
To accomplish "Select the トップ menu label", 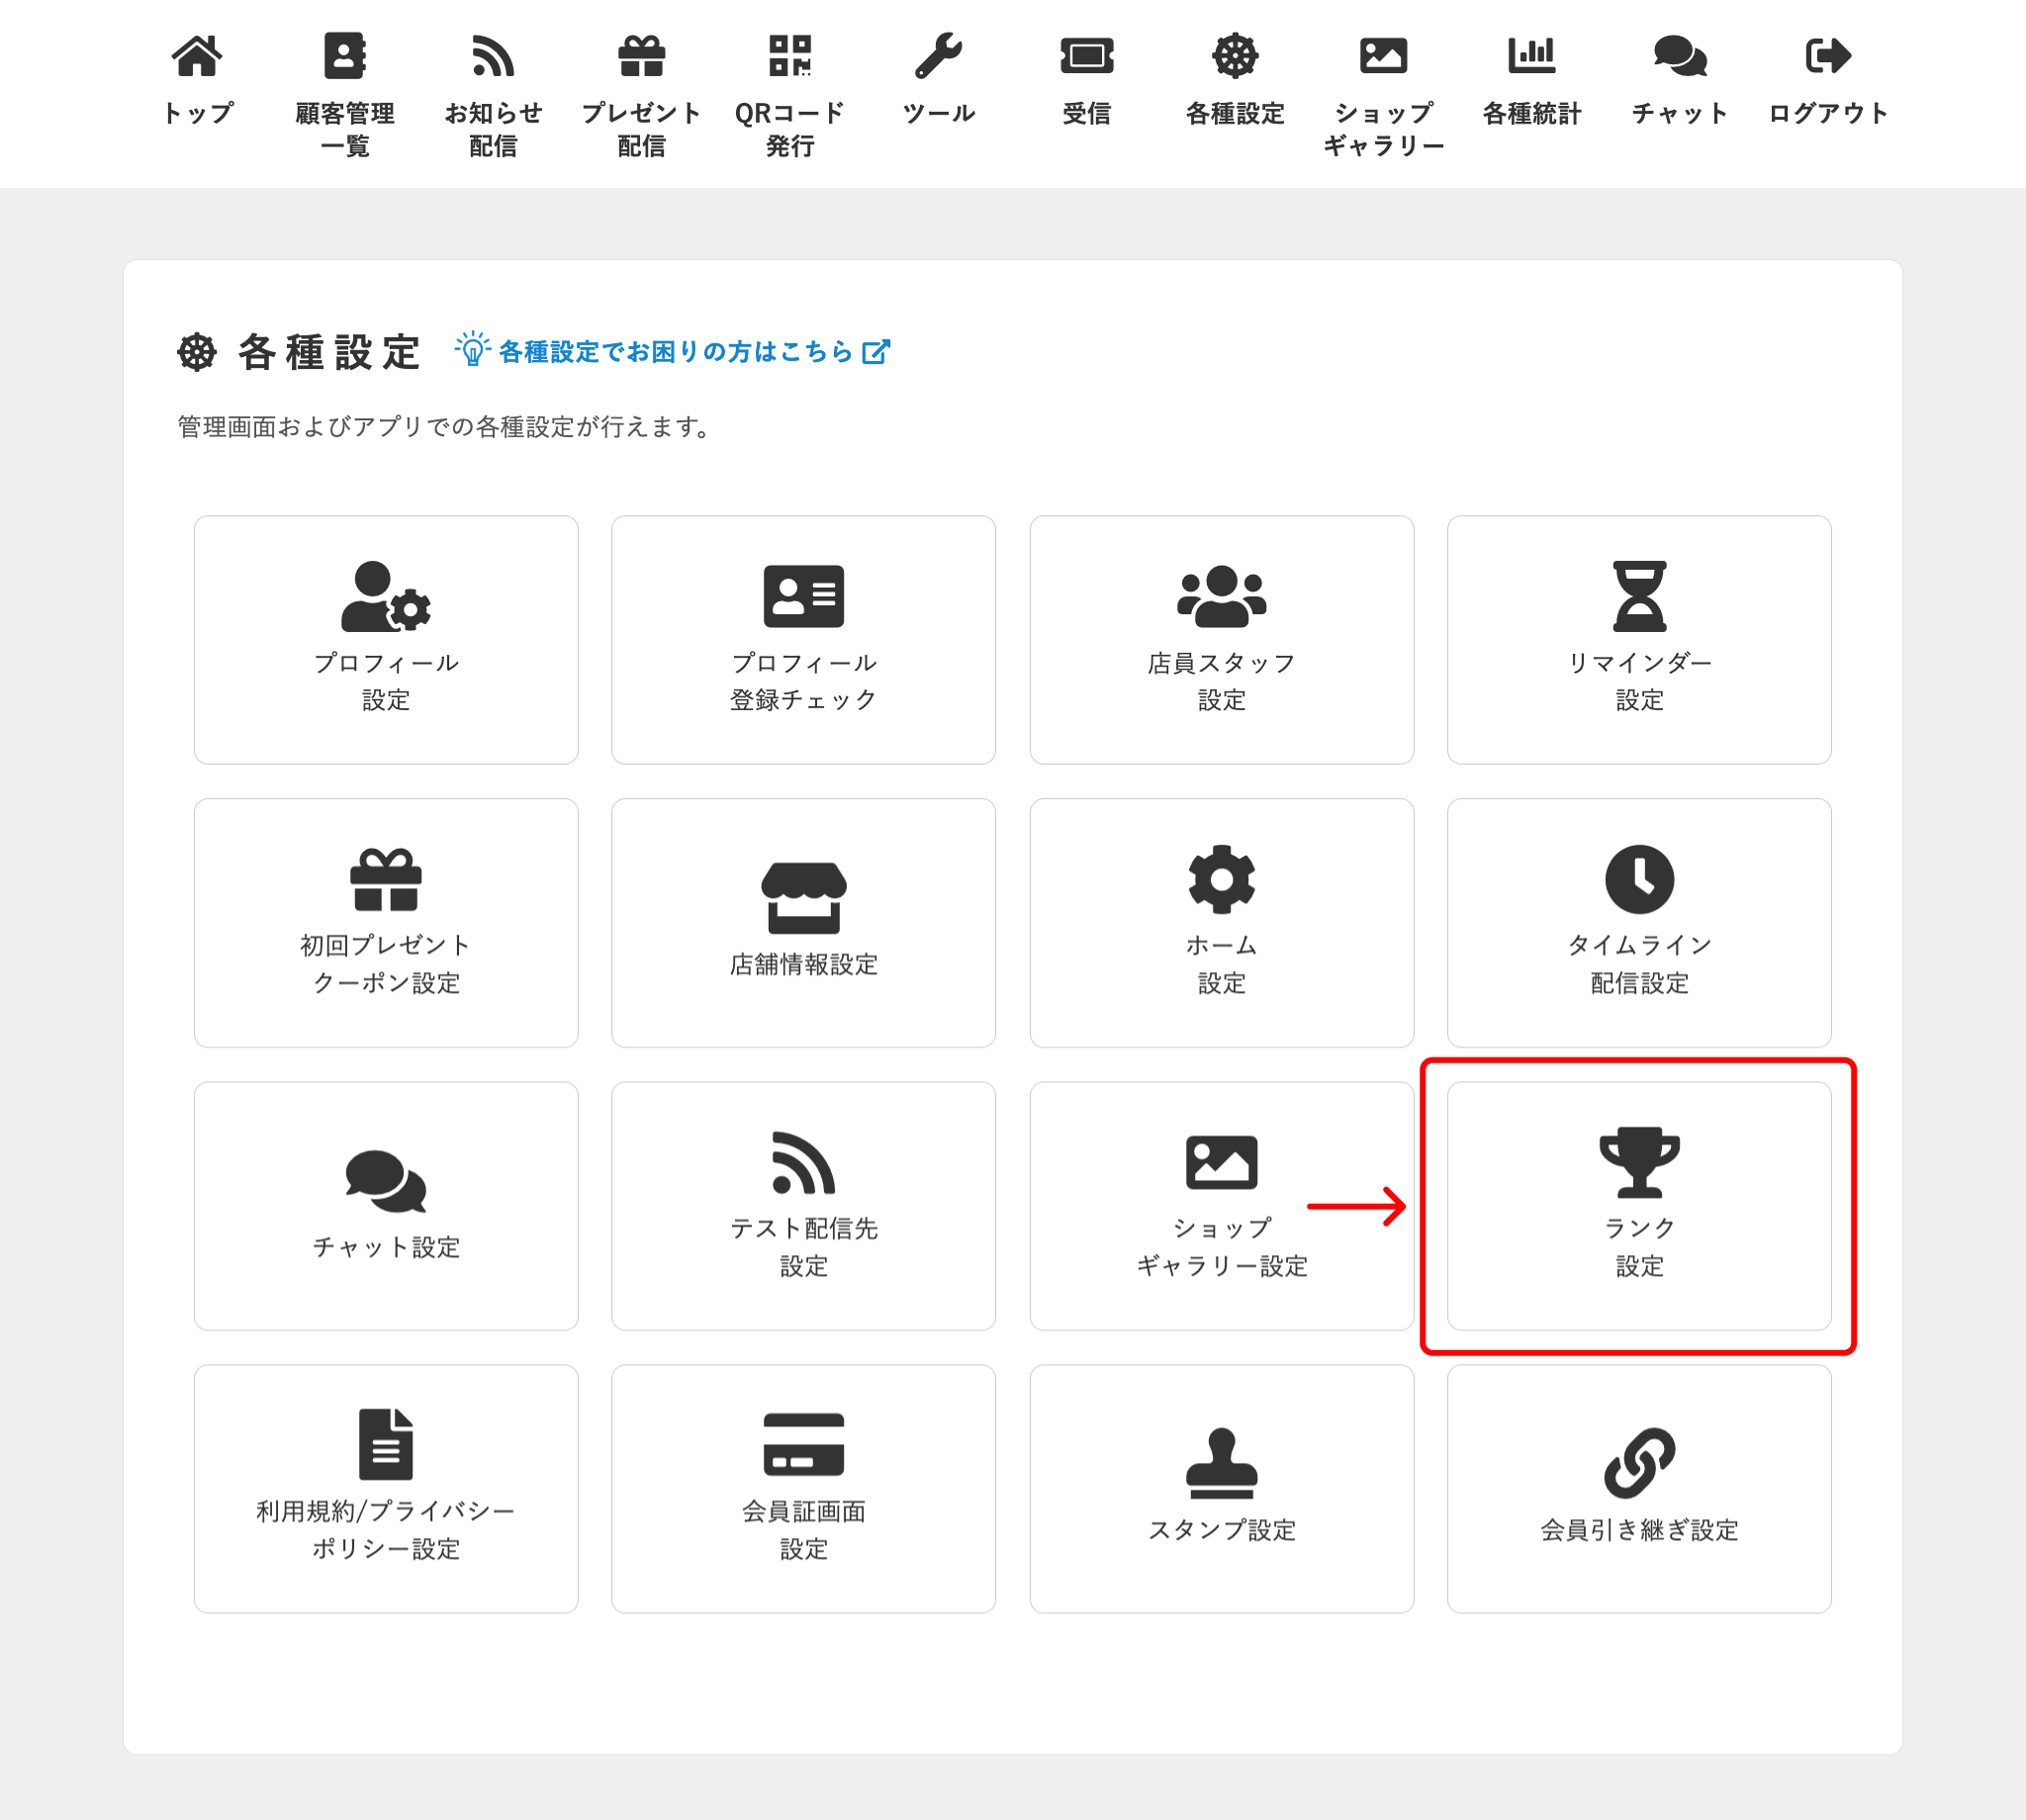I will (197, 113).
